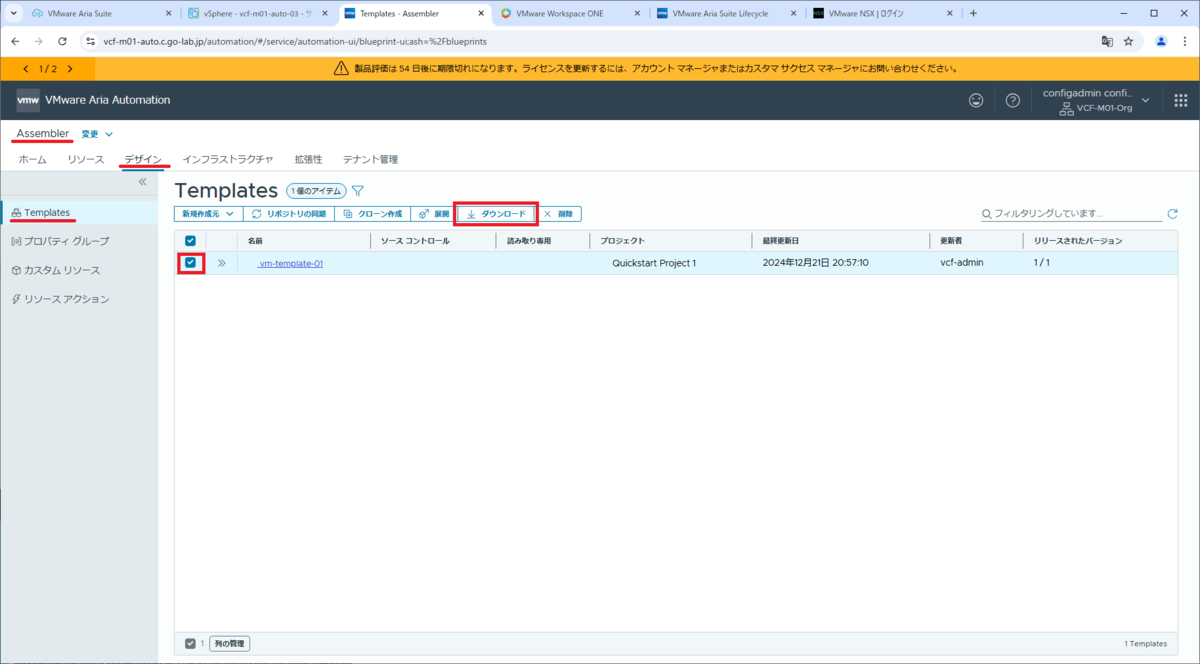Switch to VMware Aria Suite Lifecycle tab

click(x=728, y=14)
